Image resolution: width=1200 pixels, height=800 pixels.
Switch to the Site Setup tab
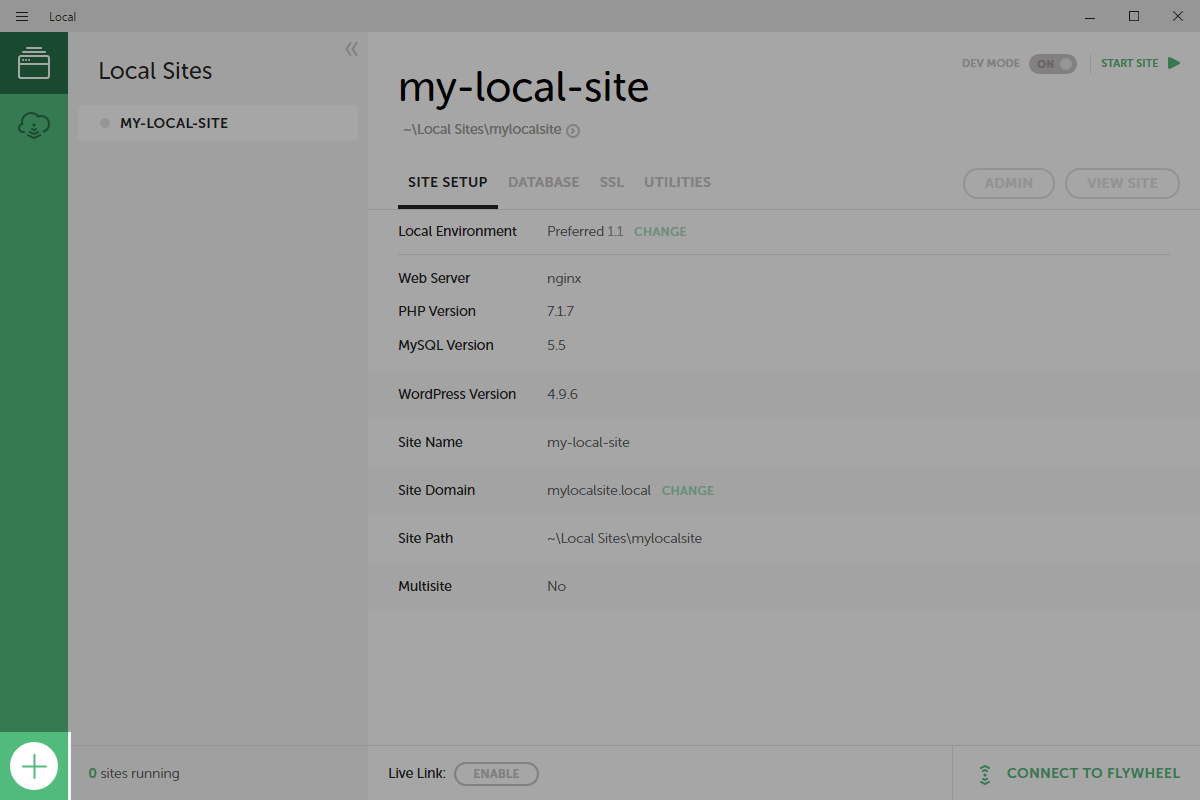(x=448, y=182)
